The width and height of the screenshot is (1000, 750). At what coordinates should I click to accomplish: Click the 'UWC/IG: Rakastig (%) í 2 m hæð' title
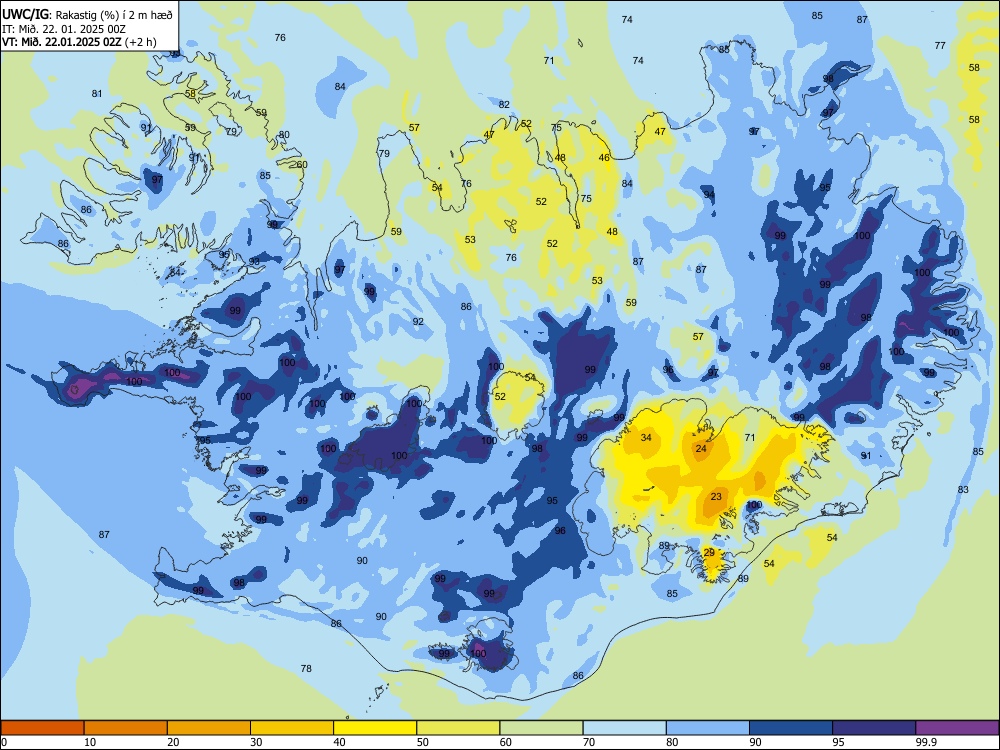87,15
